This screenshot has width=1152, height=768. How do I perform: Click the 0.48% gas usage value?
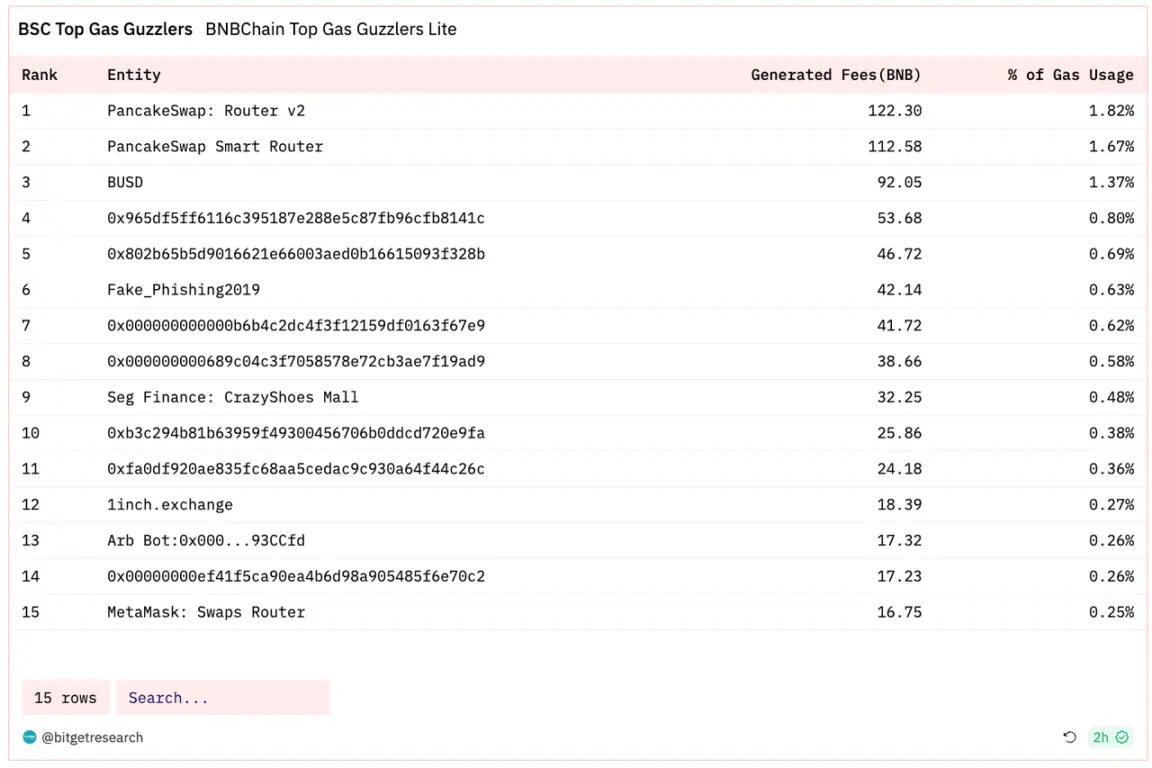pos(1111,398)
